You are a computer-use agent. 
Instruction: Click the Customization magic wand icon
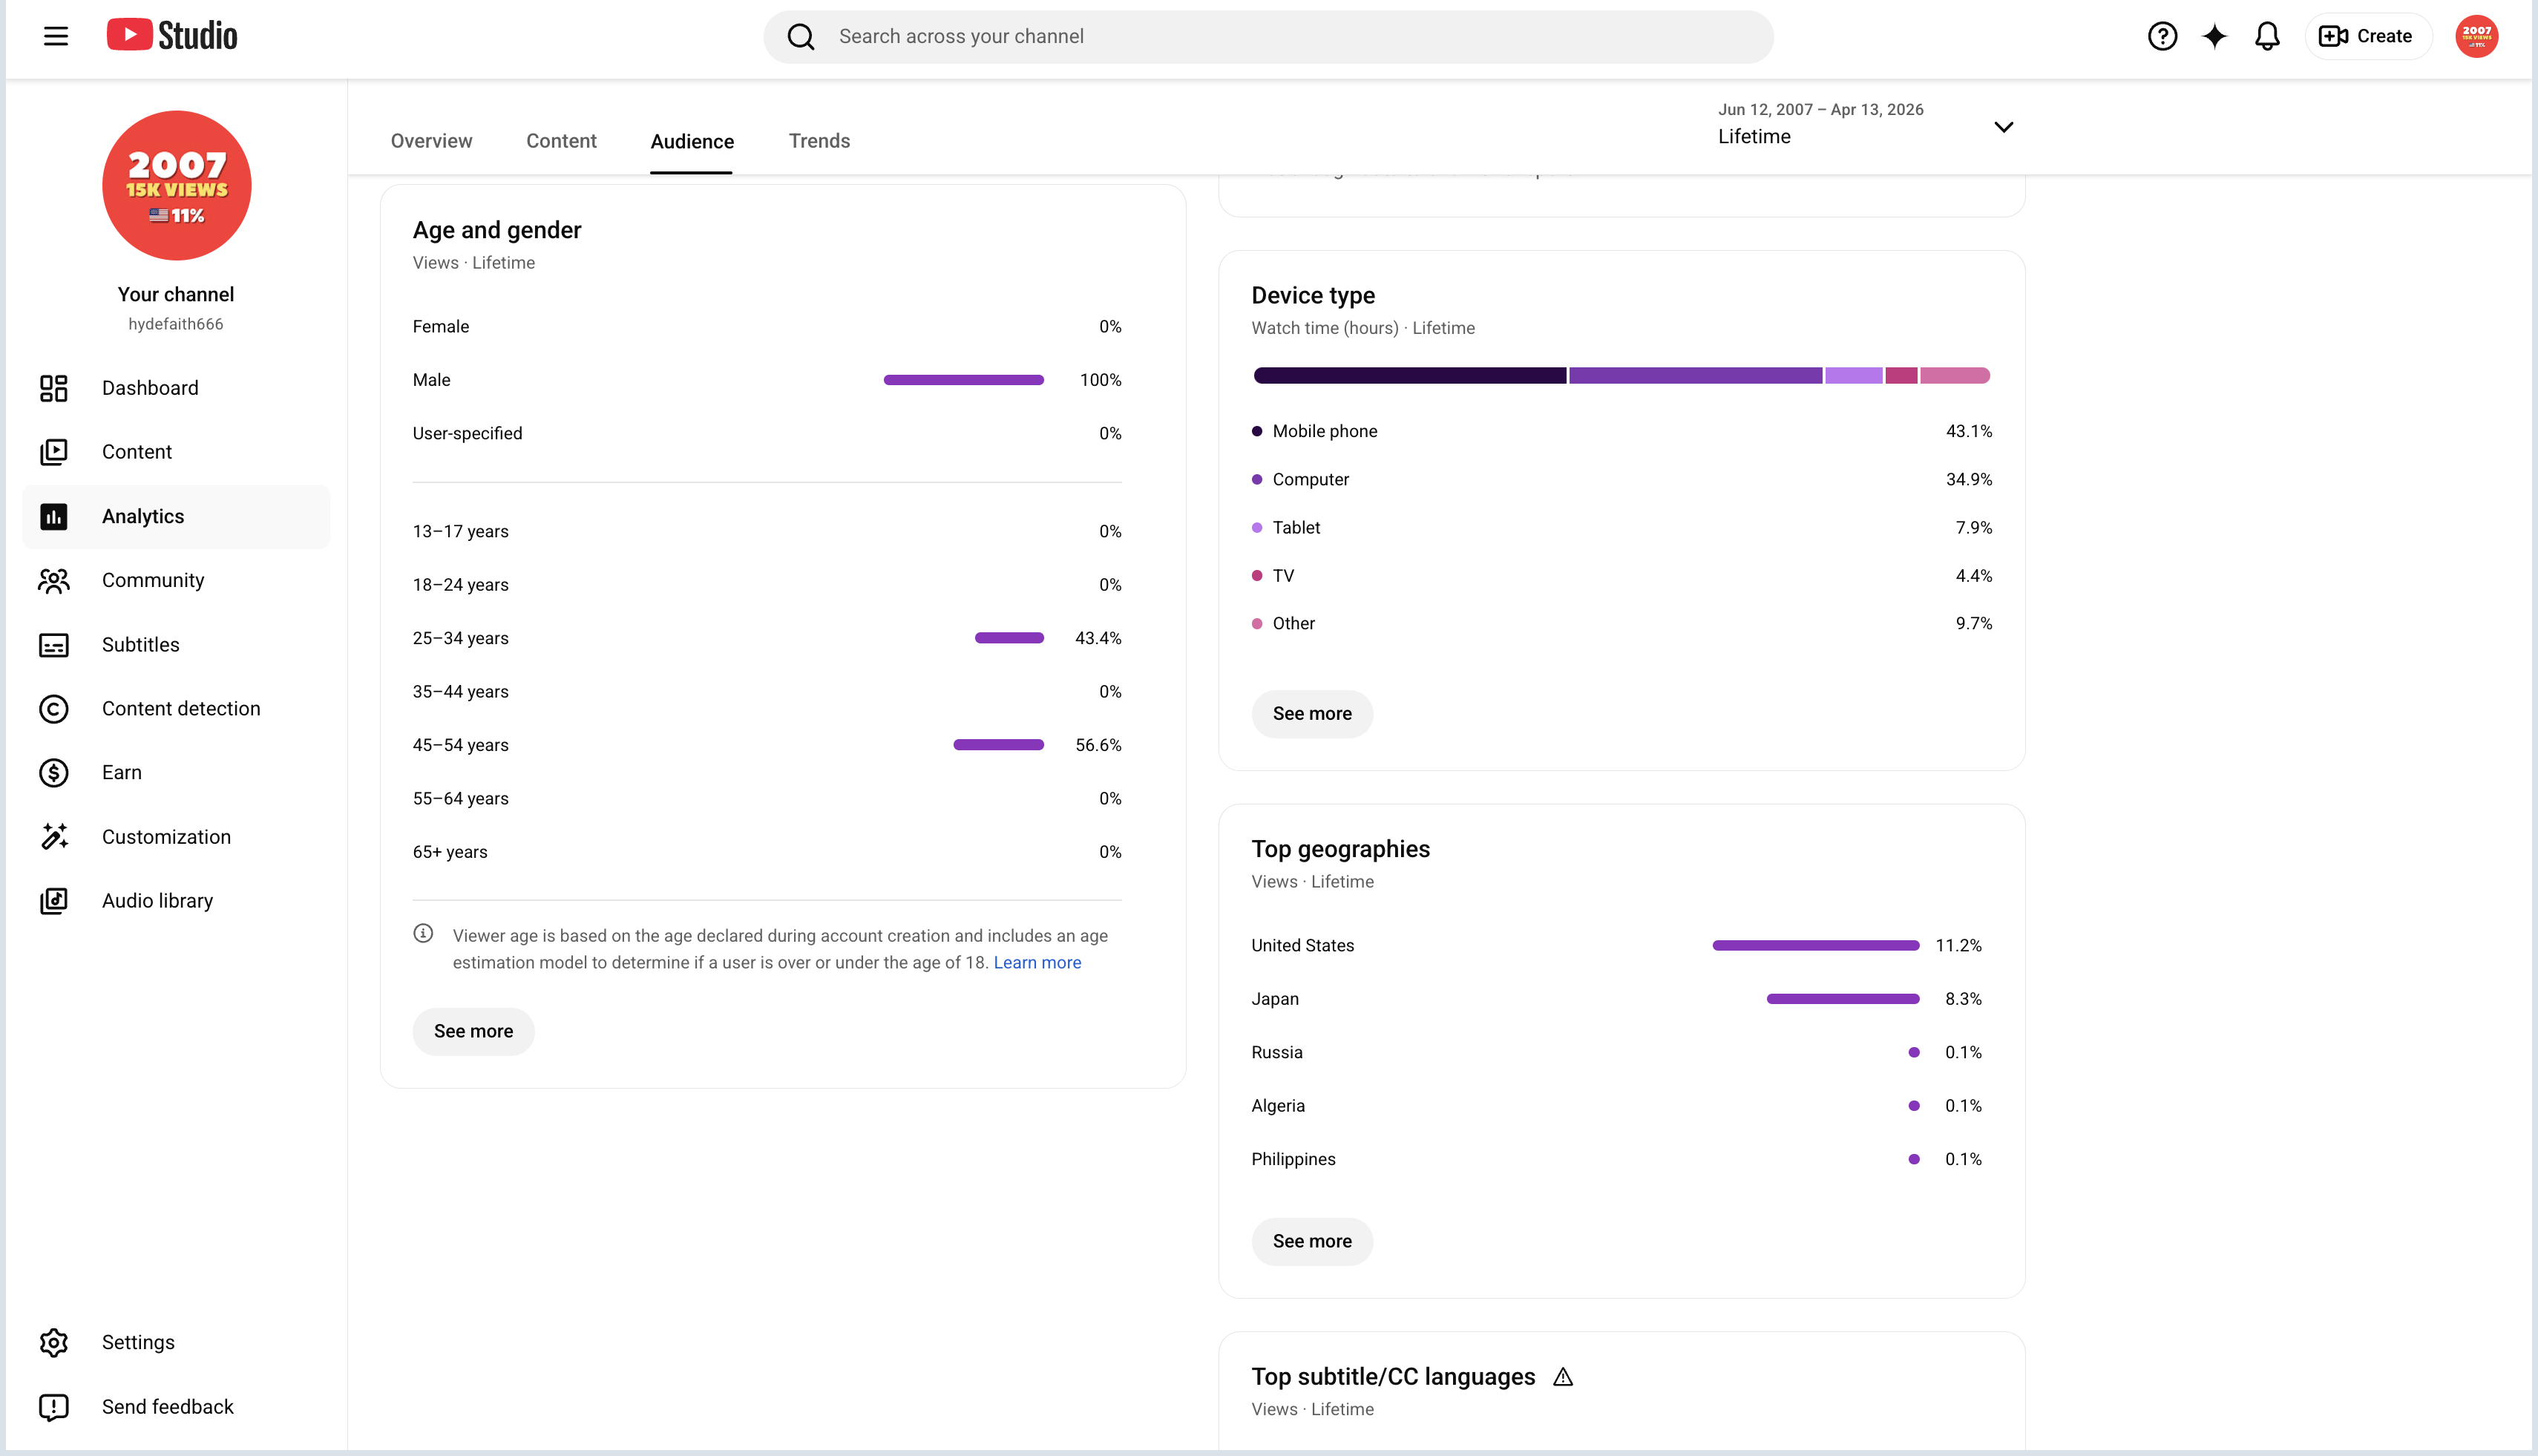click(x=54, y=837)
